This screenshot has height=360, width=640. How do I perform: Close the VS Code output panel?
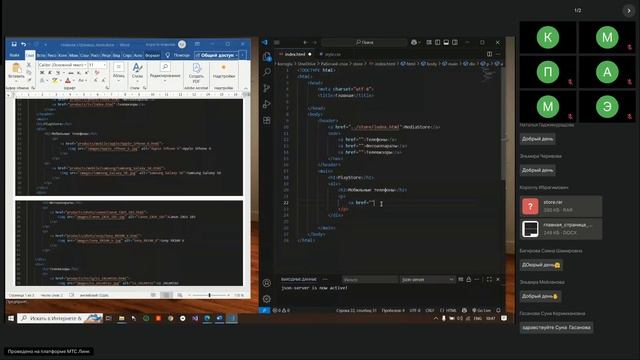point(498,280)
